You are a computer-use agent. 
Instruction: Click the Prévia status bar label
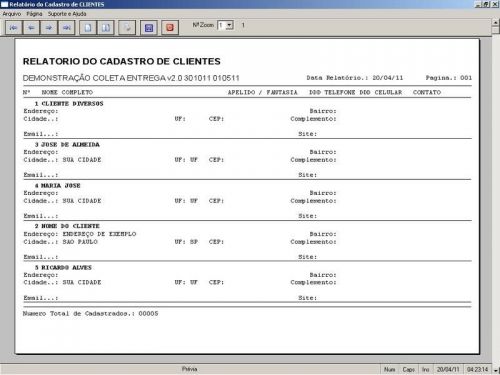point(189,369)
